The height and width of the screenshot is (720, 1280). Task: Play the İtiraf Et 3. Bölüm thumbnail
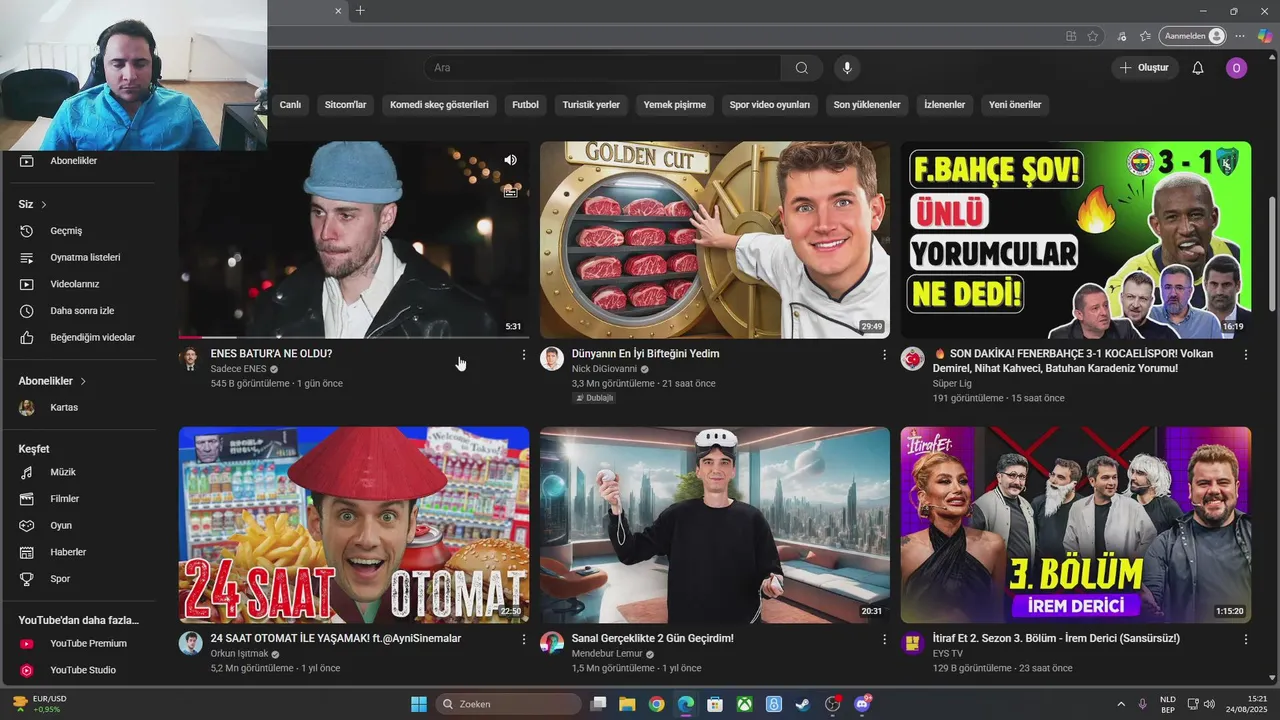click(1076, 525)
